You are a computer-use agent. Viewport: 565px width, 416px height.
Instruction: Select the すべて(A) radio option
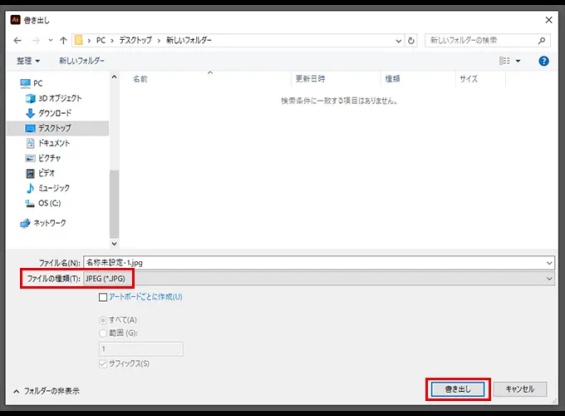point(103,320)
